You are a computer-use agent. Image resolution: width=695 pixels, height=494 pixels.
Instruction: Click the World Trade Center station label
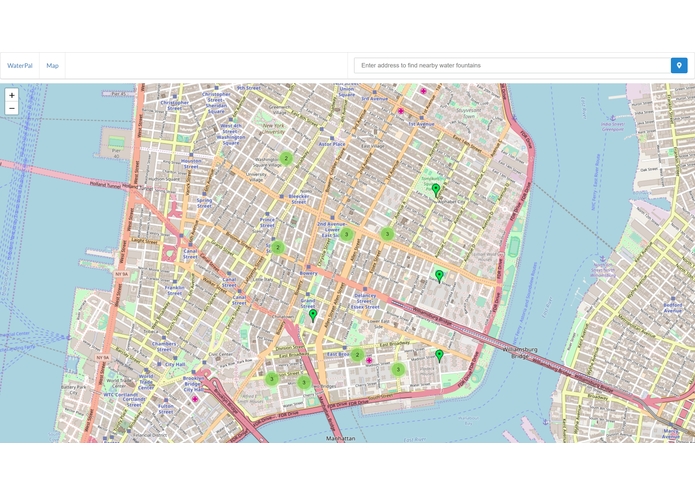146,382
